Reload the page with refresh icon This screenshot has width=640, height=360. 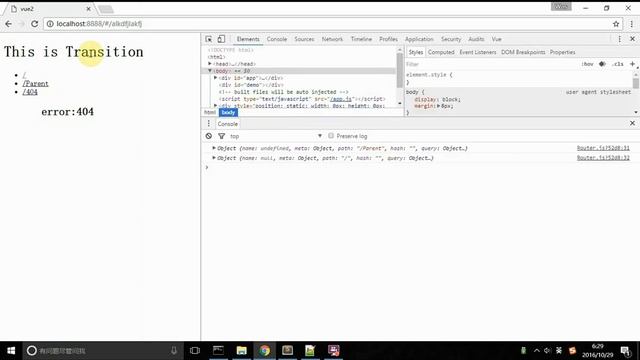35,24
